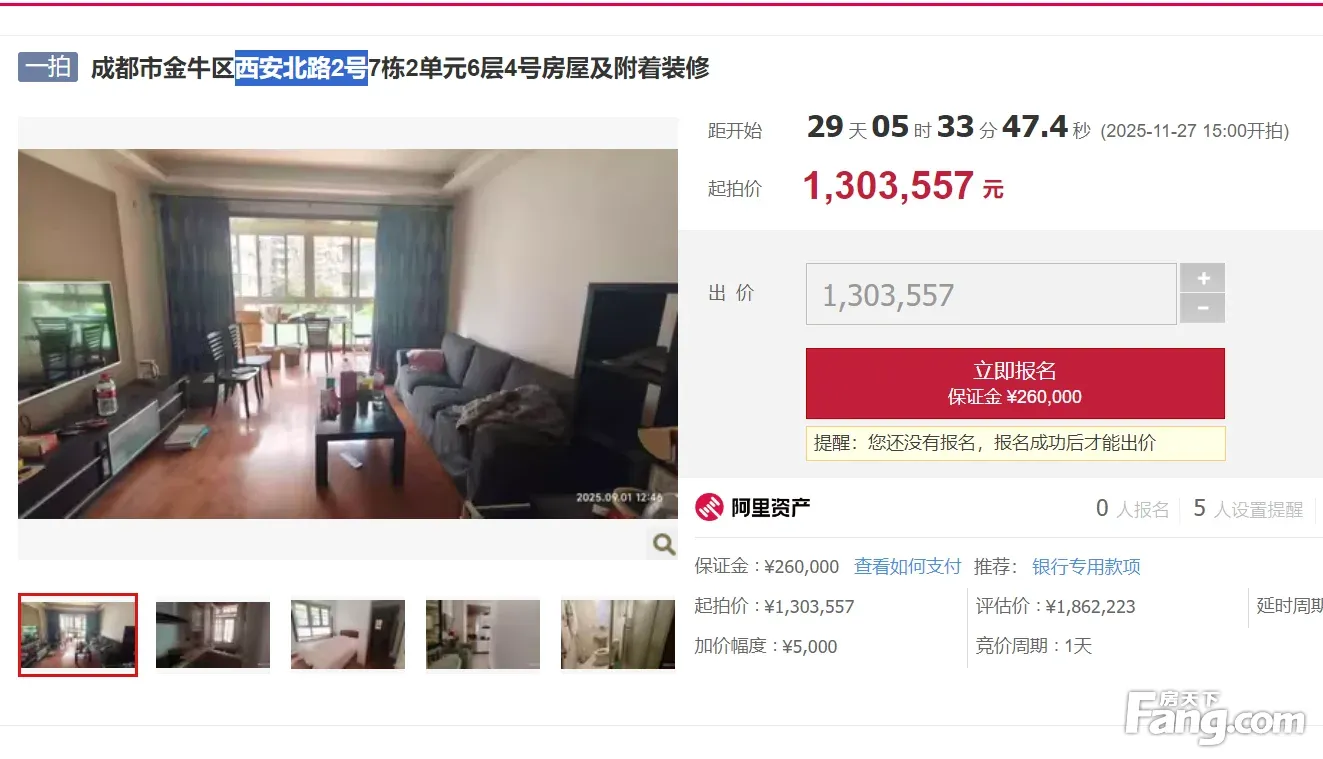Click the 一拍 auction round badge
Image resolution: width=1323 pixels, height=759 pixels.
tap(48, 67)
